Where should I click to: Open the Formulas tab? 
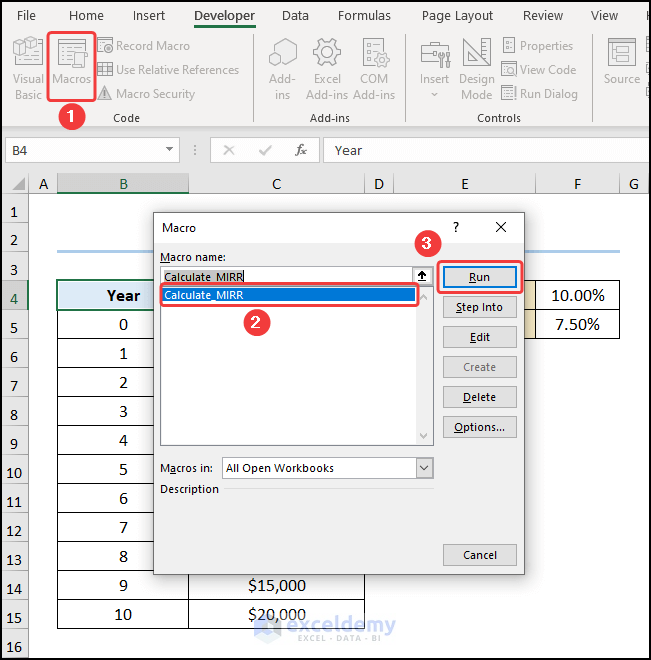pyautogui.click(x=364, y=16)
